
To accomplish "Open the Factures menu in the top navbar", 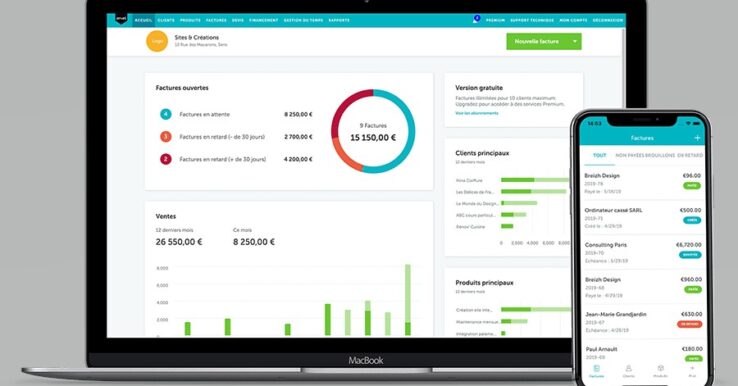I will [216, 20].
